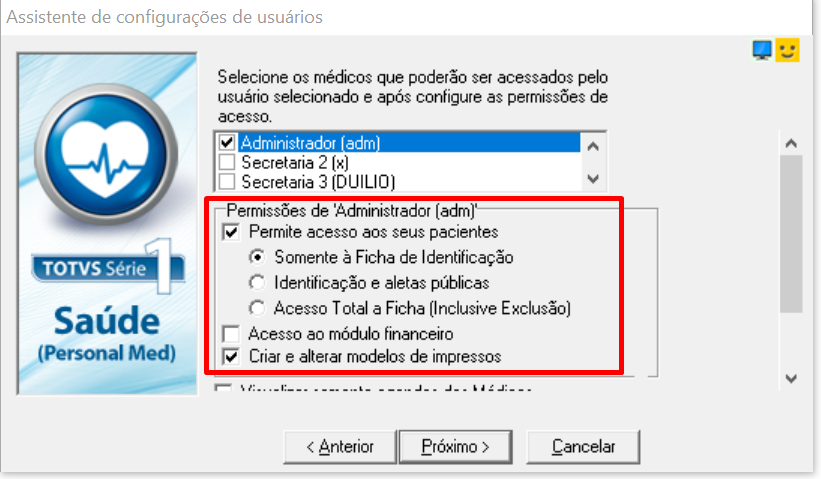Proceed with the Próximo button

click(456, 447)
